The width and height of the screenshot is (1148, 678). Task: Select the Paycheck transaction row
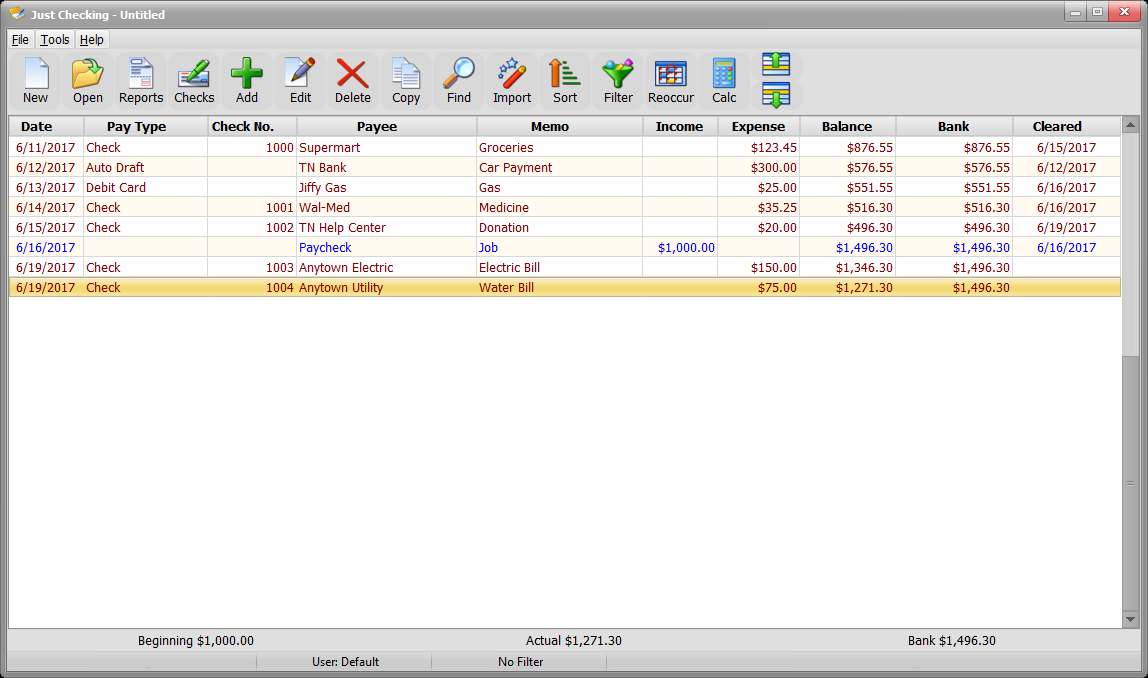click(325, 247)
